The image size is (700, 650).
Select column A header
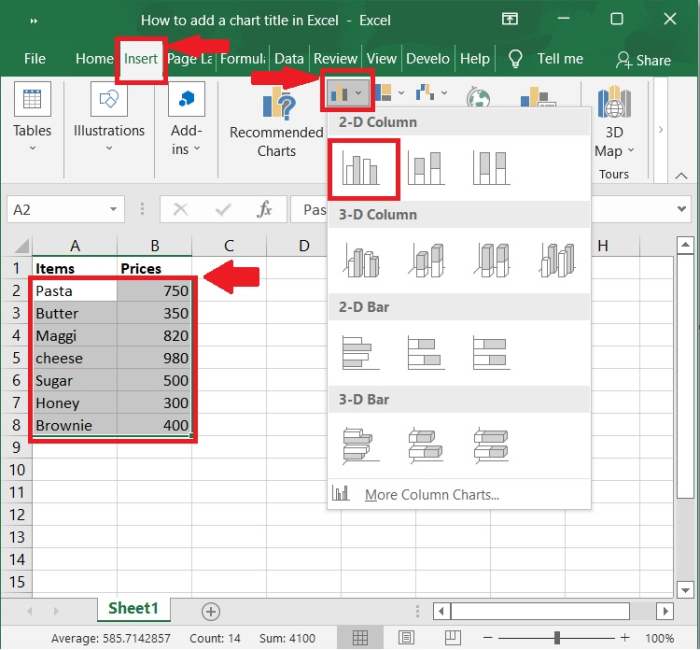coord(75,246)
